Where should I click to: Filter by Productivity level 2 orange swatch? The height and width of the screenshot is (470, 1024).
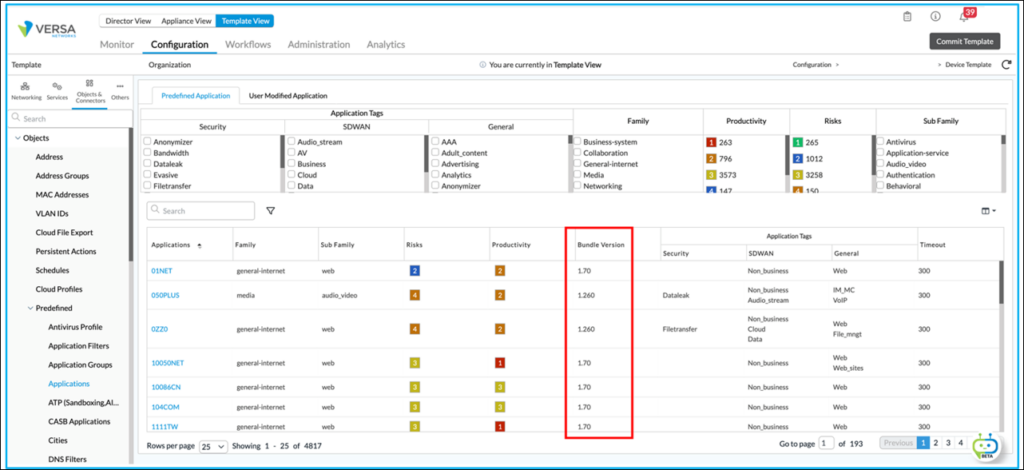(x=711, y=159)
